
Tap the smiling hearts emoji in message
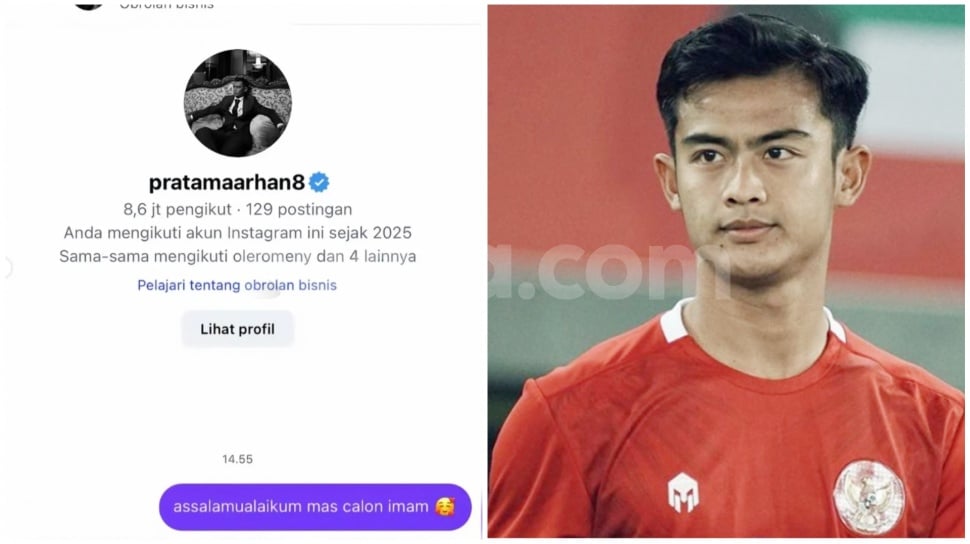(445, 507)
